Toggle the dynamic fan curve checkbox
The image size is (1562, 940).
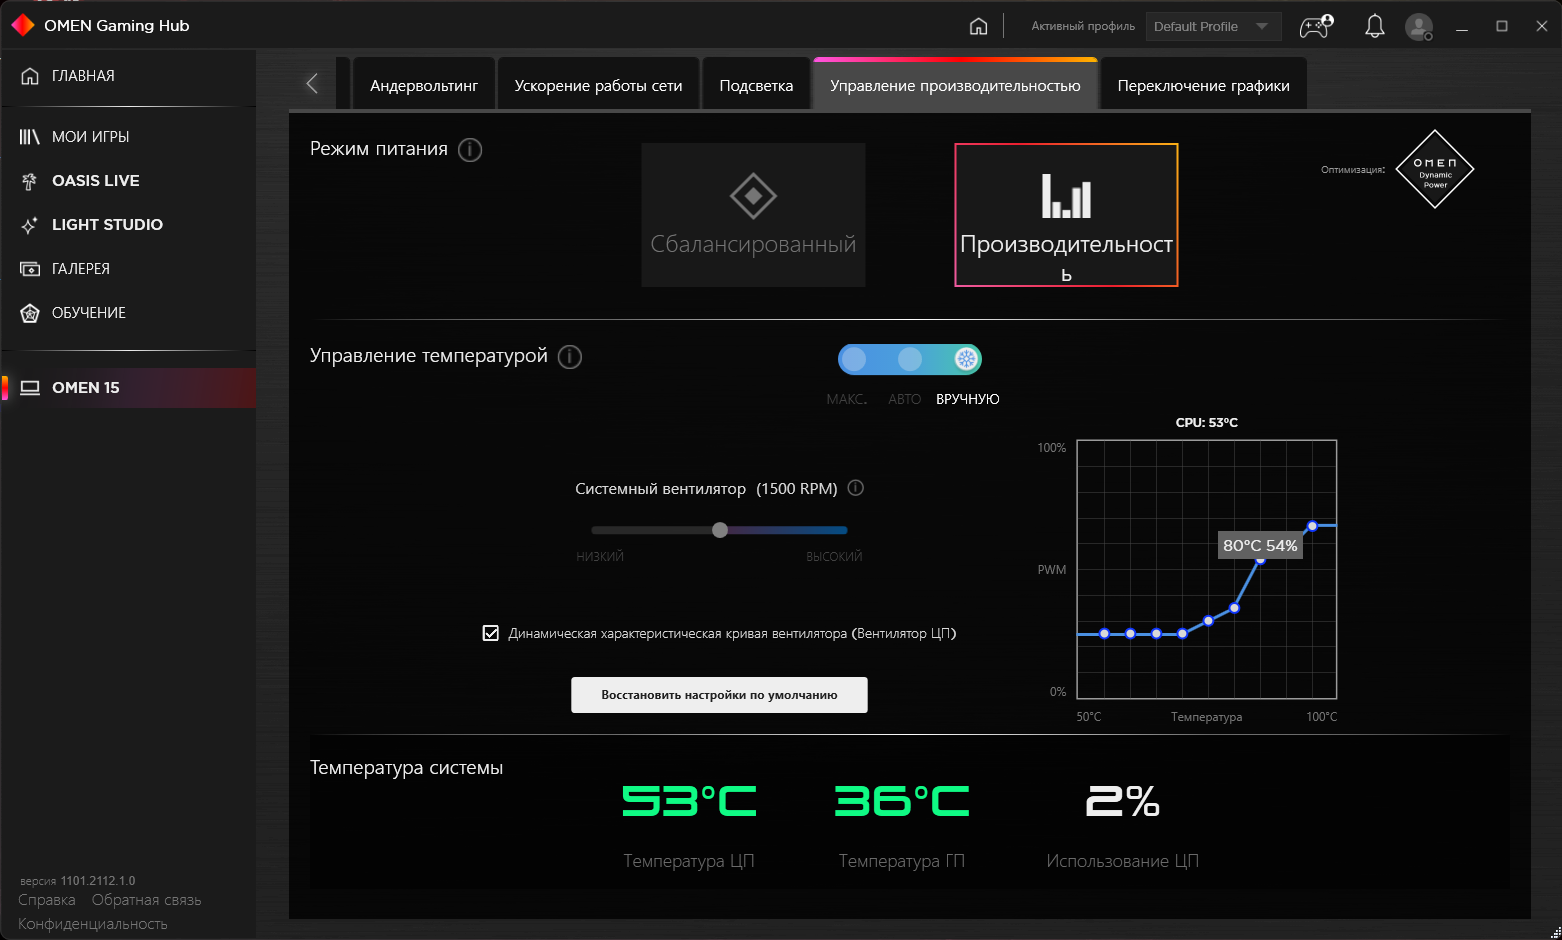point(491,633)
